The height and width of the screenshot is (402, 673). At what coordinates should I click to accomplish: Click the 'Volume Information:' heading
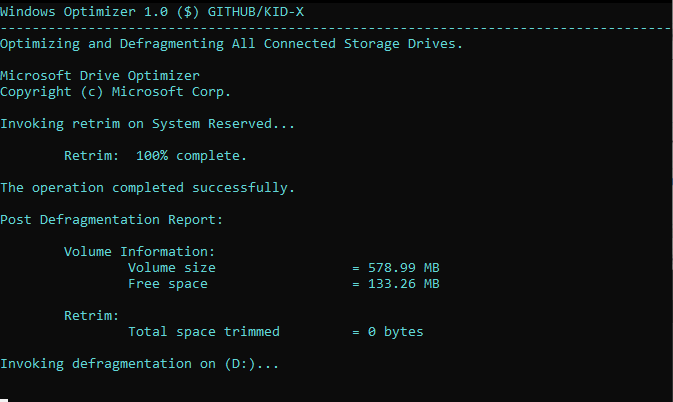pyautogui.click(x=139, y=252)
